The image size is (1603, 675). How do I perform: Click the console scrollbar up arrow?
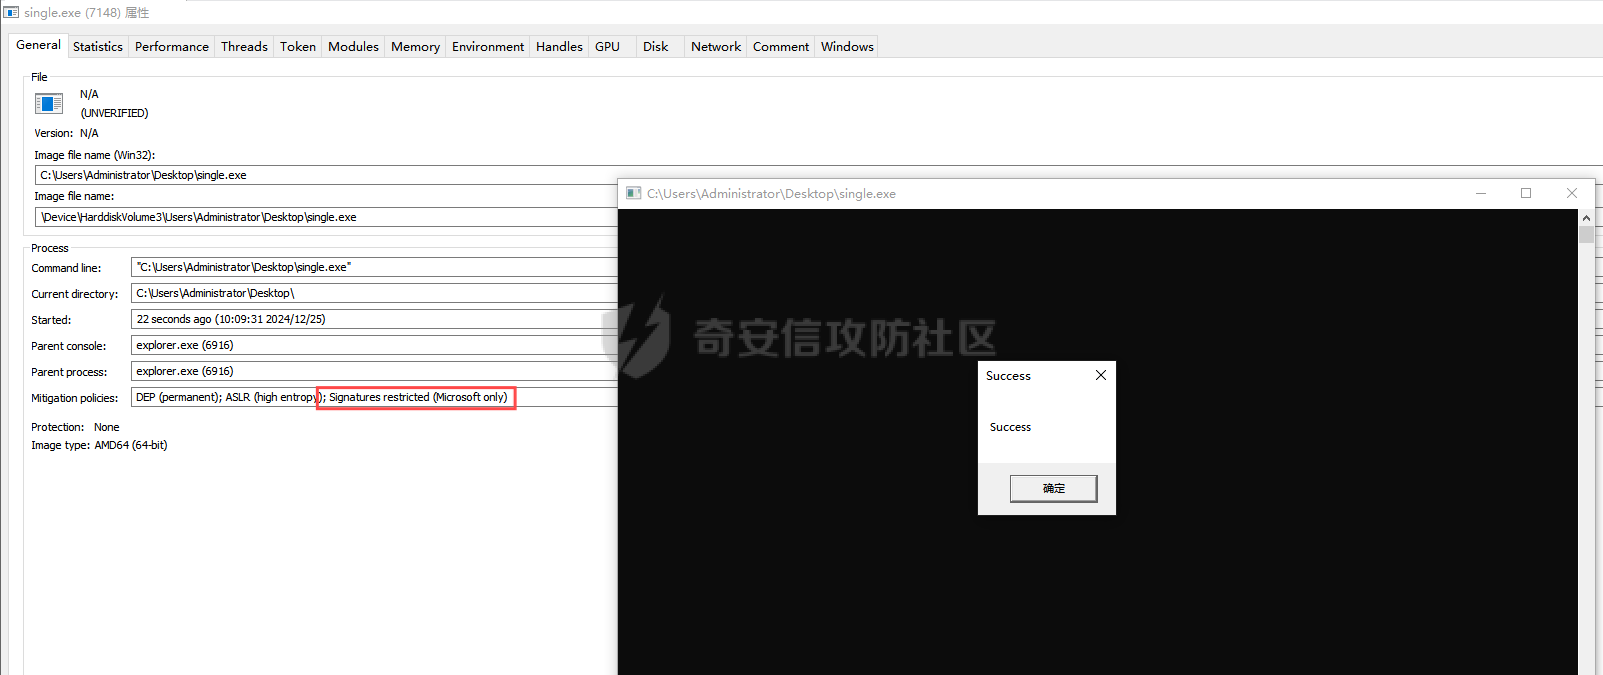[1586, 217]
